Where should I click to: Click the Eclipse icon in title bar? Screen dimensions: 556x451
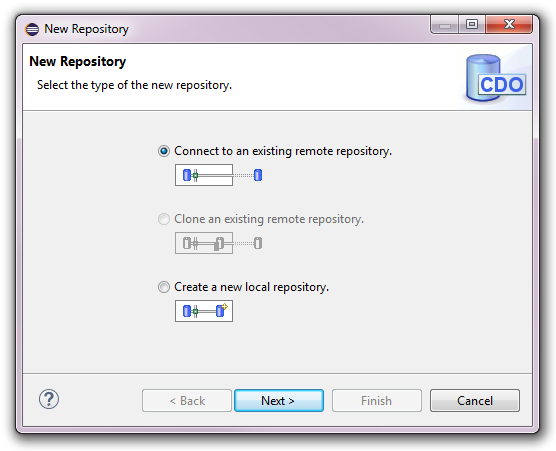pyautogui.click(x=32, y=29)
